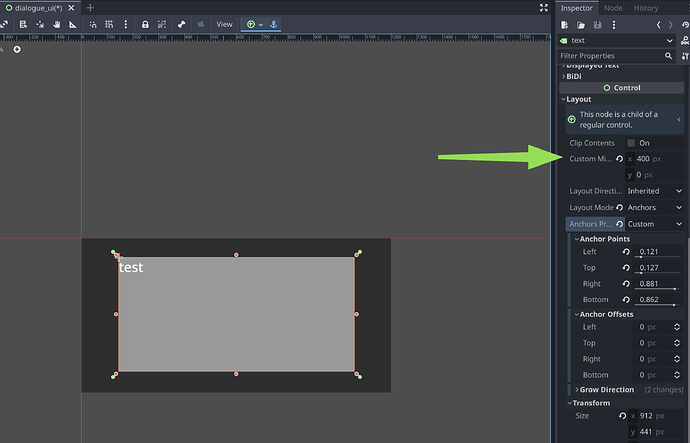Revert the Custom Minimum Size value
Viewport: 690px width, 443px height.
[620, 159]
